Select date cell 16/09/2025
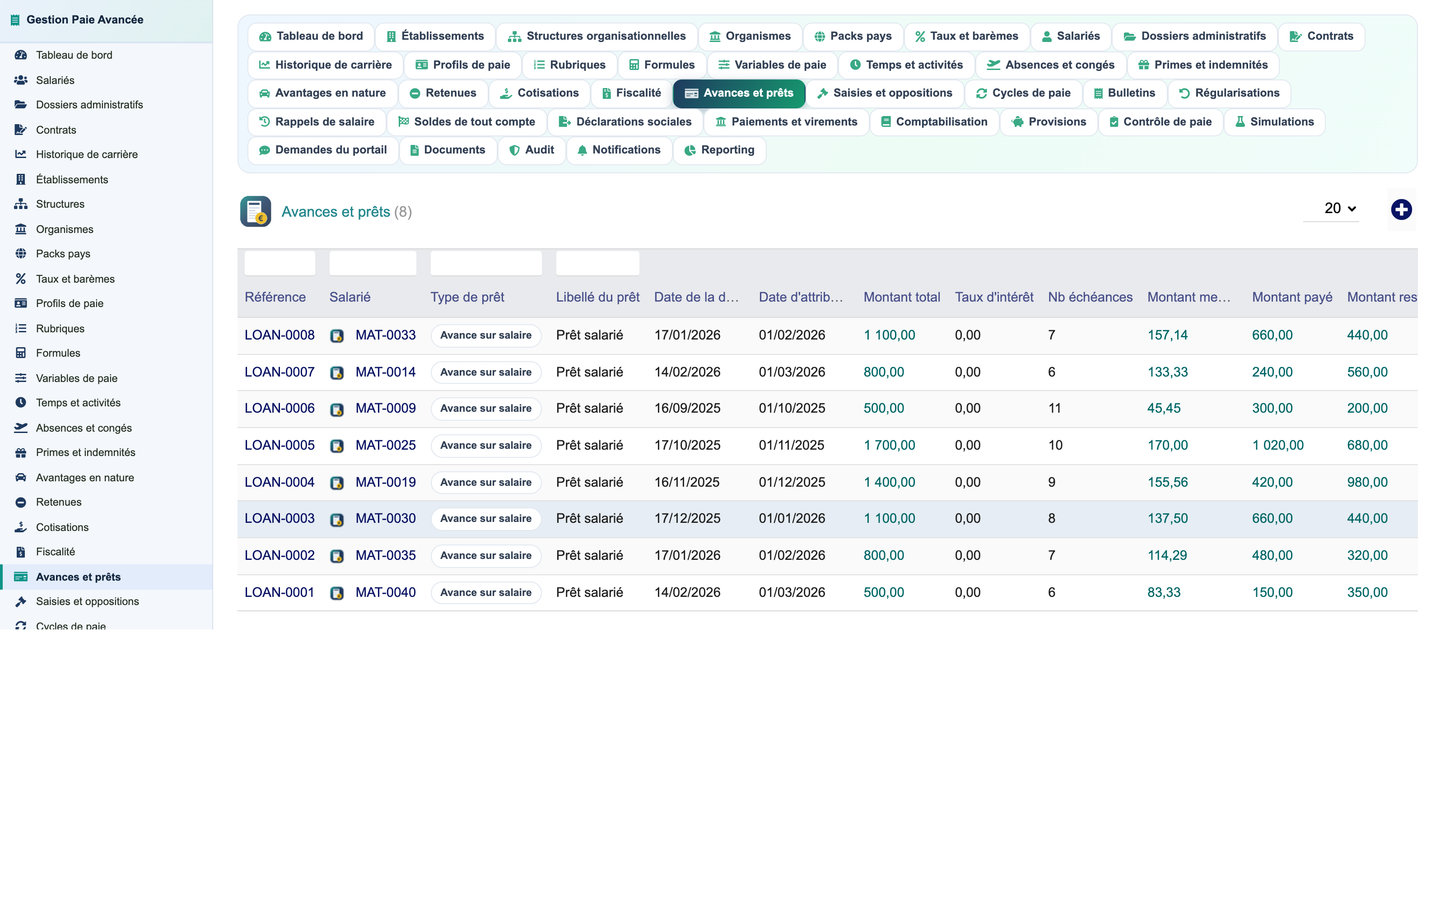 pos(687,409)
